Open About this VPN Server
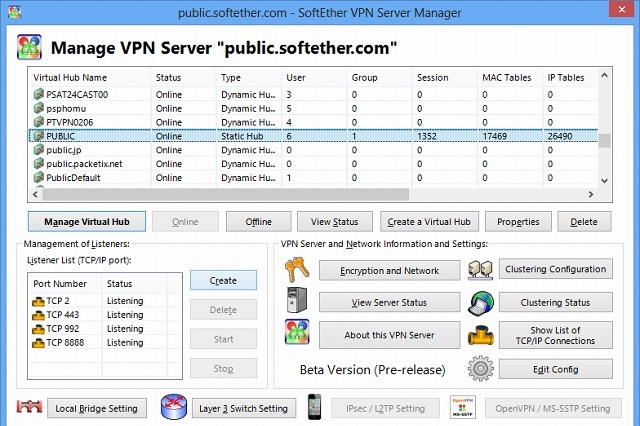This screenshot has height=426, width=640. (389, 335)
